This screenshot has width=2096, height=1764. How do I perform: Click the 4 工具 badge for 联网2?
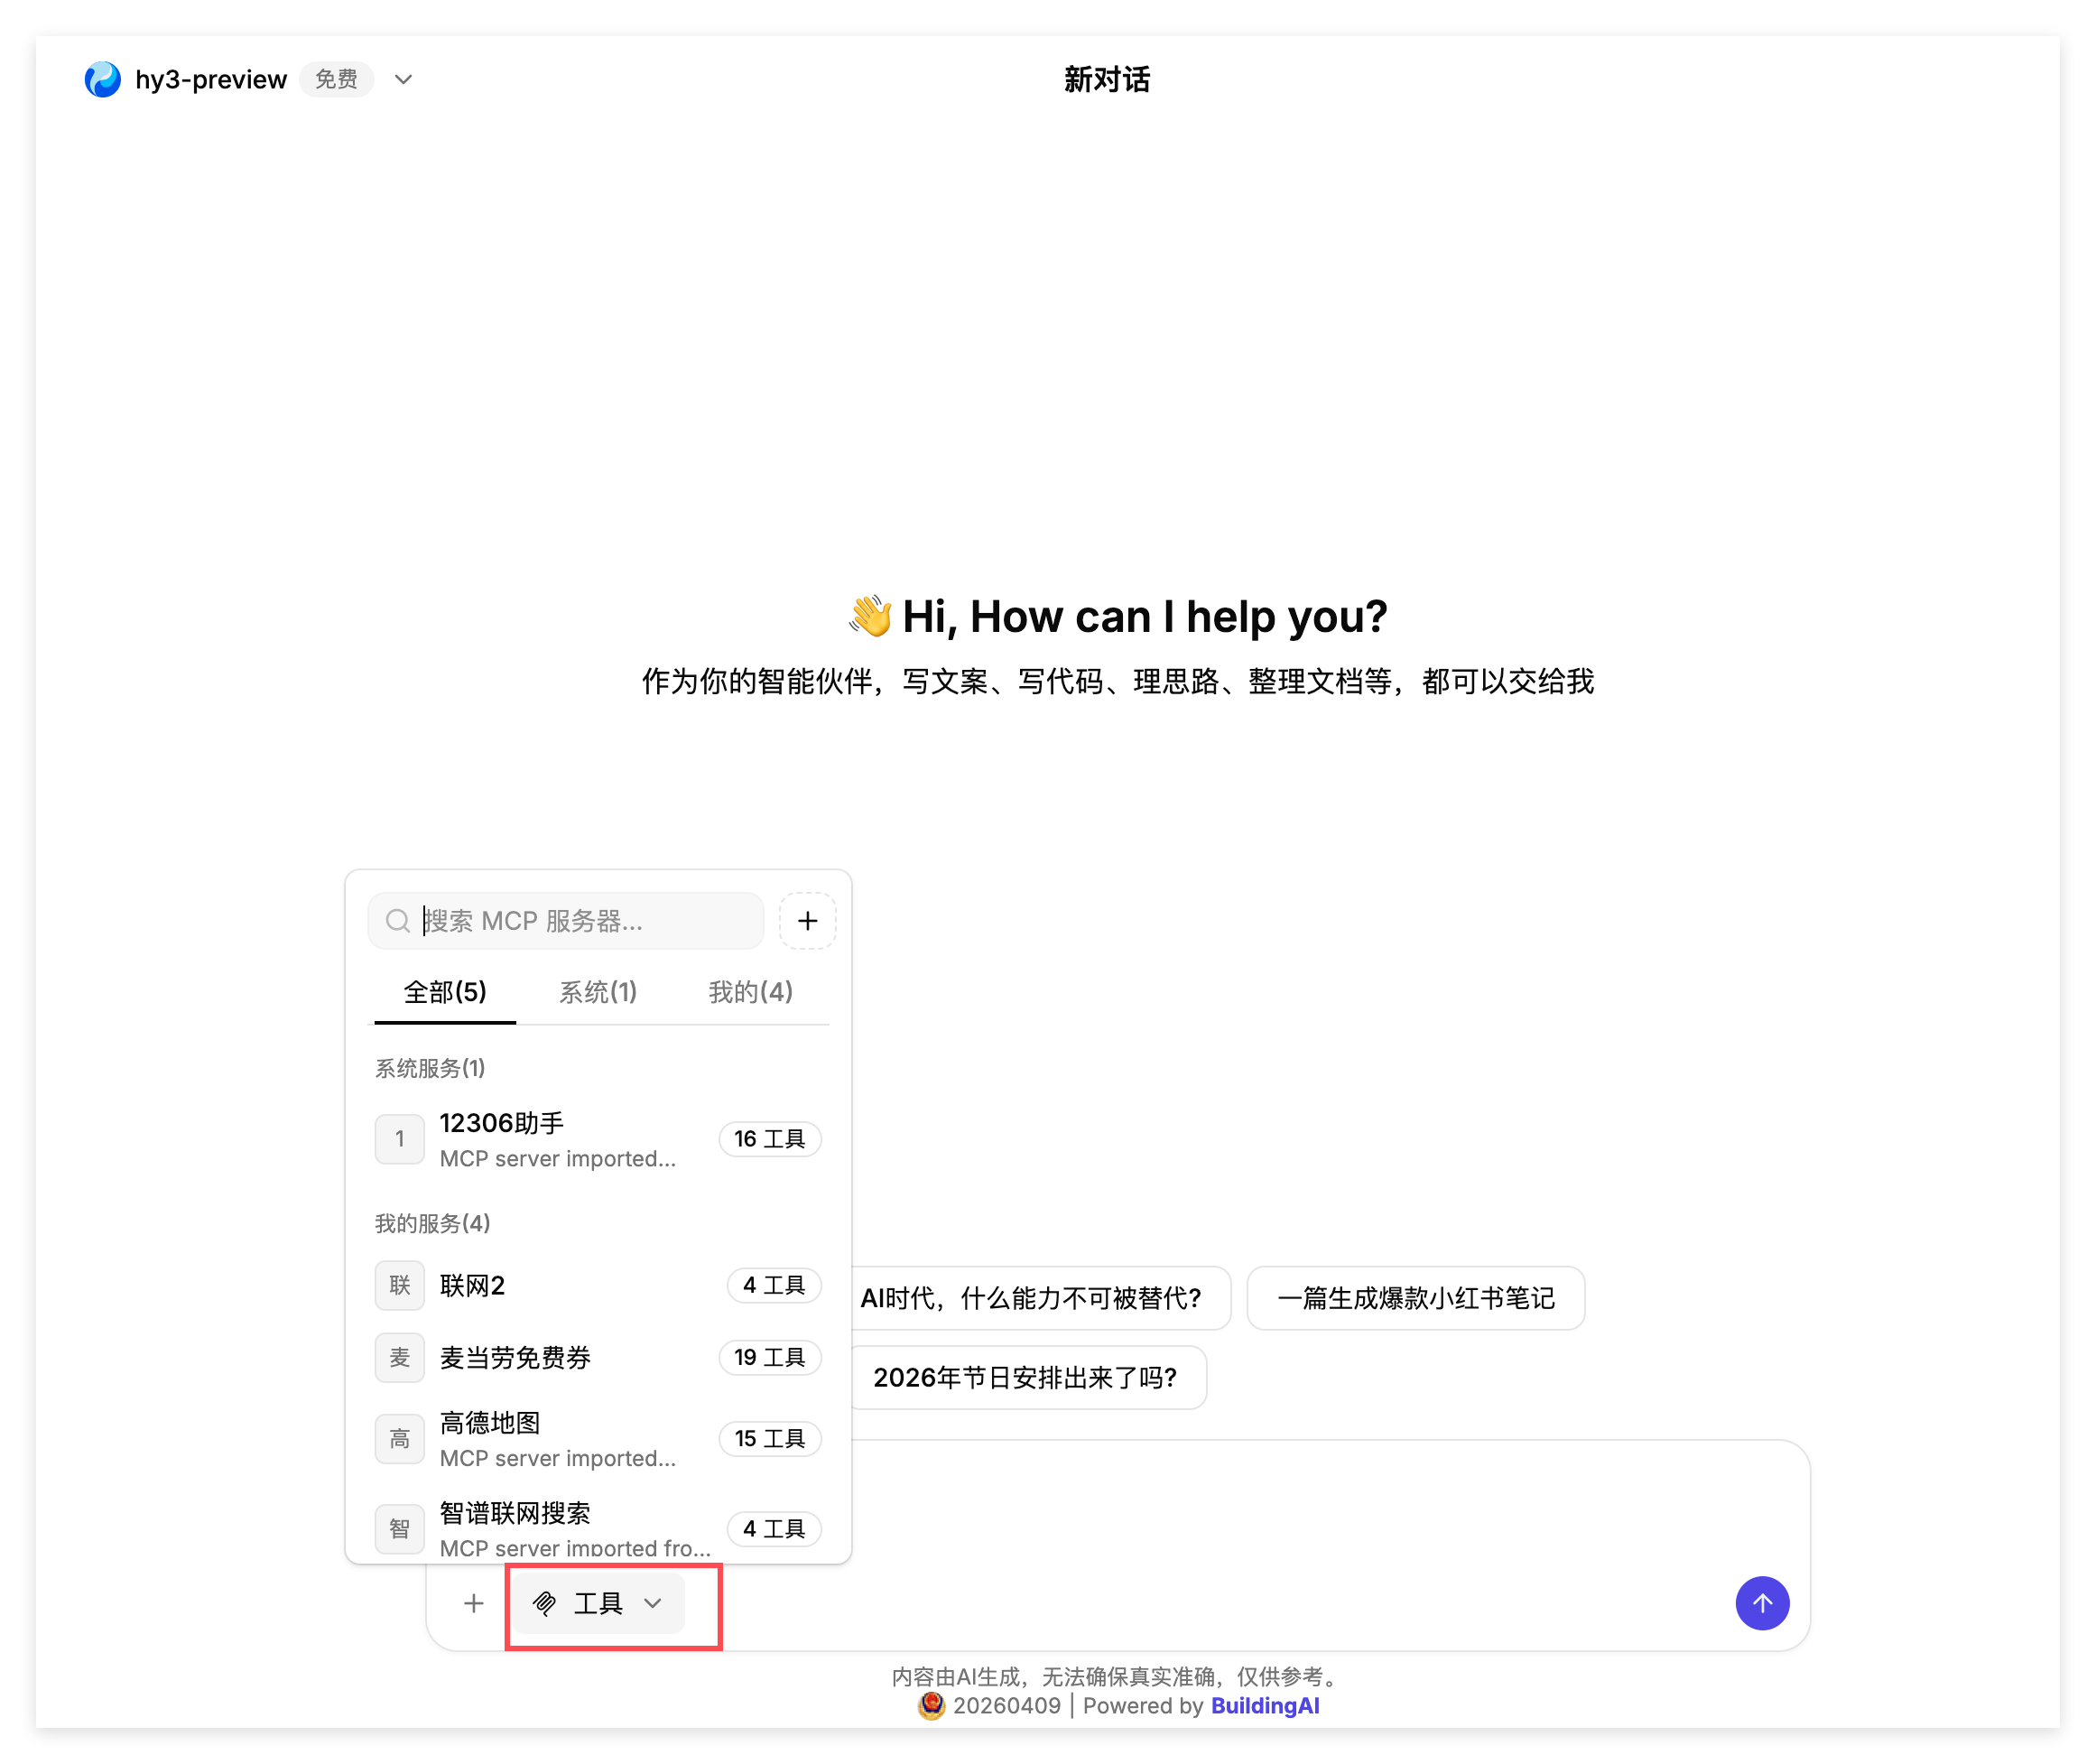click(774, 1285)
